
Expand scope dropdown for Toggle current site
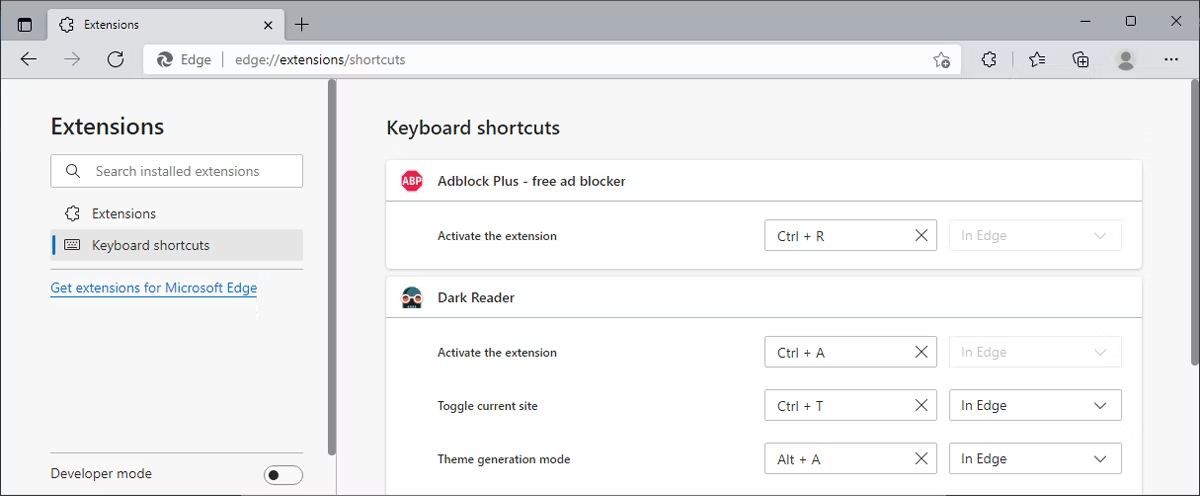1035,406
